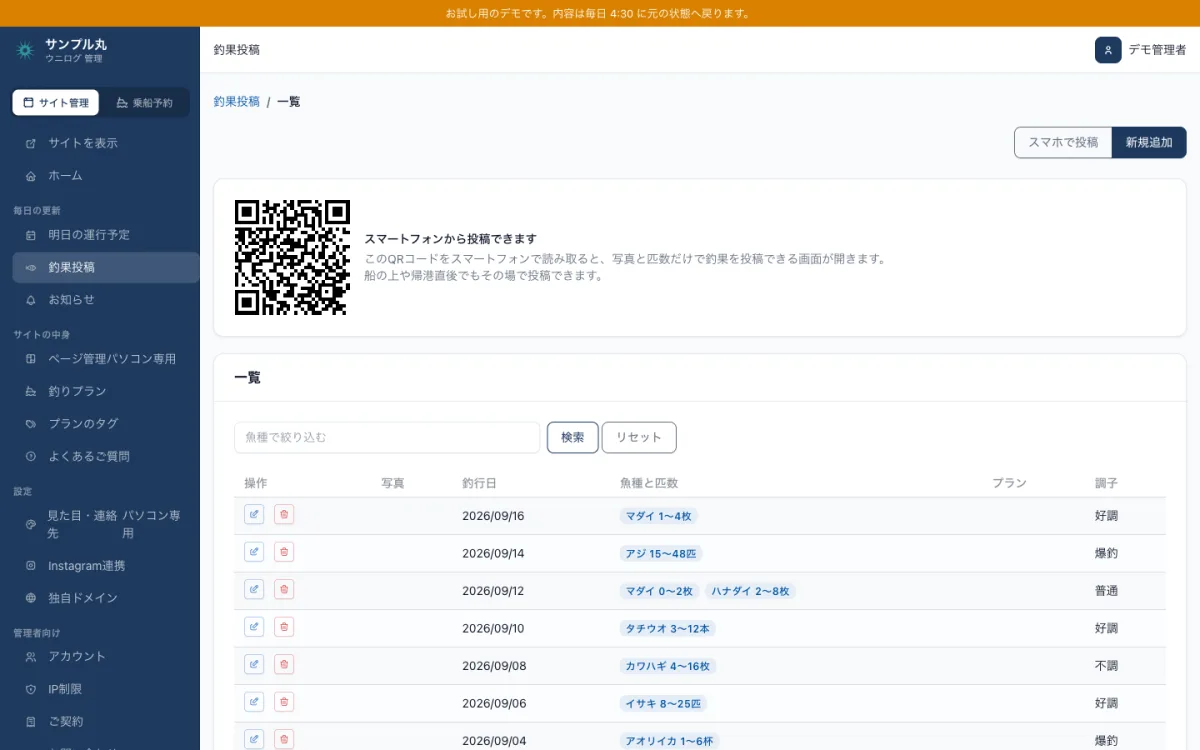Open よくあるご質問 in the sidebar
This screenshot has width=1200, height=750.
106,456
